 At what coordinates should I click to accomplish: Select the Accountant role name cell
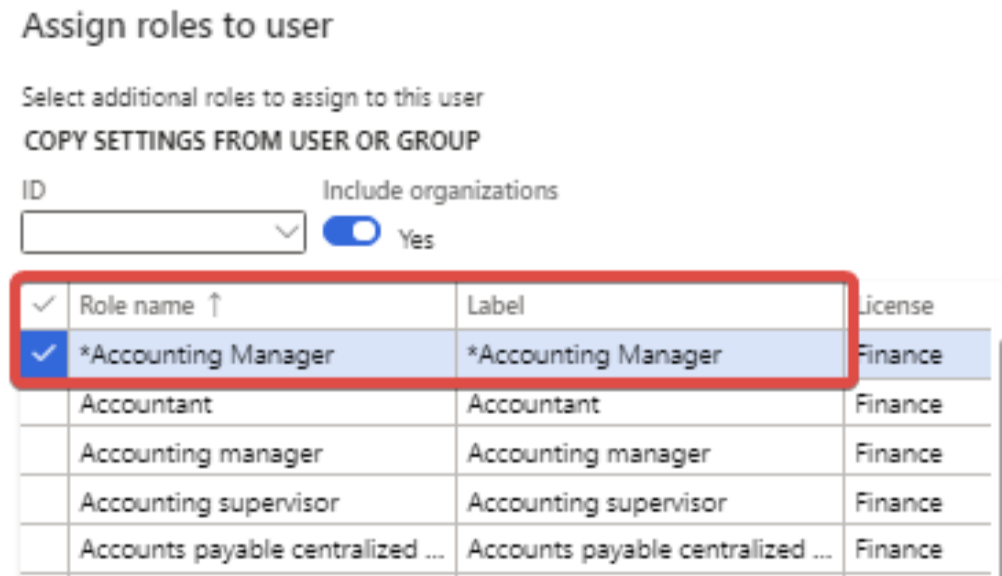[146, 404]
